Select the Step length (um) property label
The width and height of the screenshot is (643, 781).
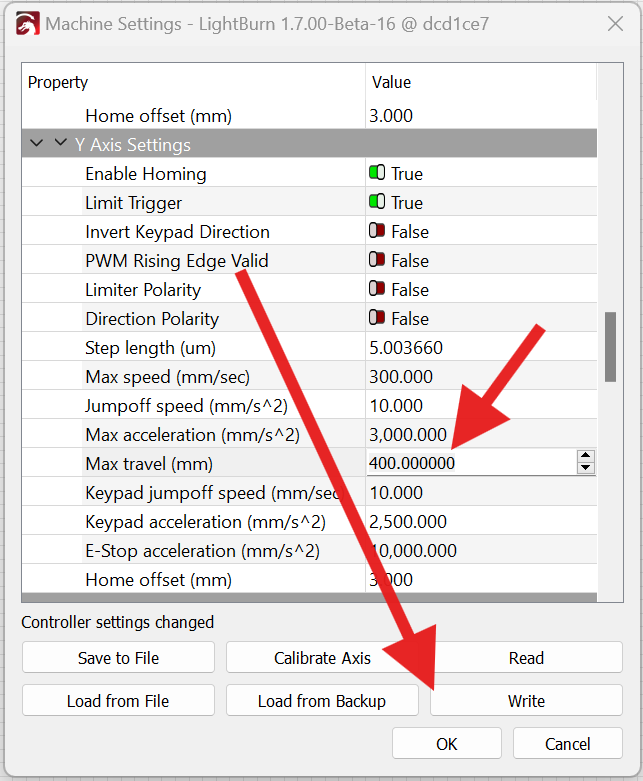click(x=150, y=348)
